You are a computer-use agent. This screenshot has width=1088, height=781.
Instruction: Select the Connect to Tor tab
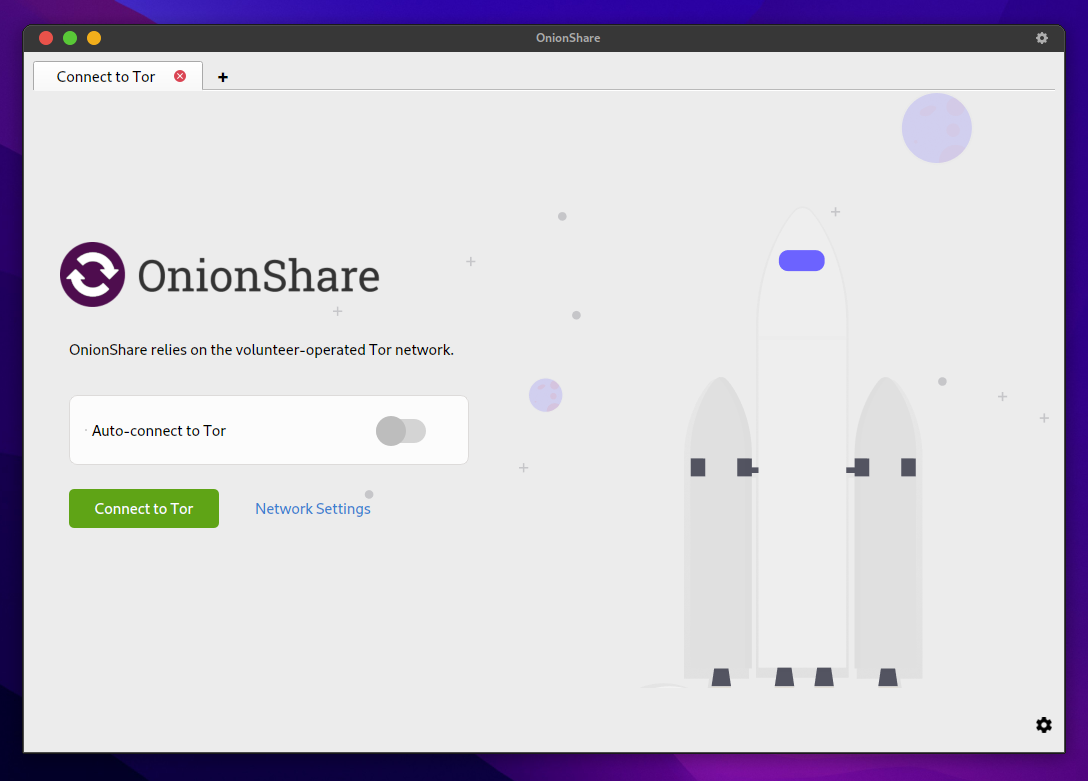(104, 76)
